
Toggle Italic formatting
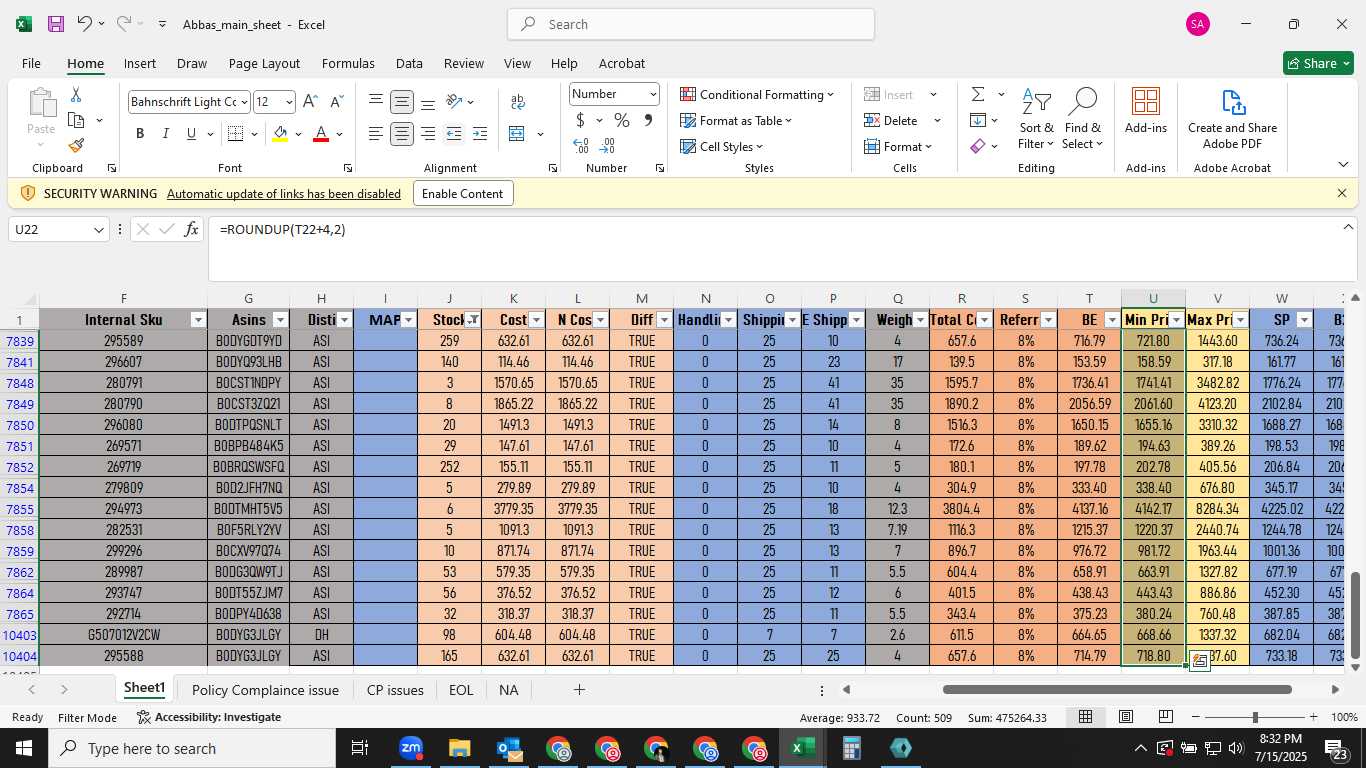pyautogui.click(x=165, y=134)
